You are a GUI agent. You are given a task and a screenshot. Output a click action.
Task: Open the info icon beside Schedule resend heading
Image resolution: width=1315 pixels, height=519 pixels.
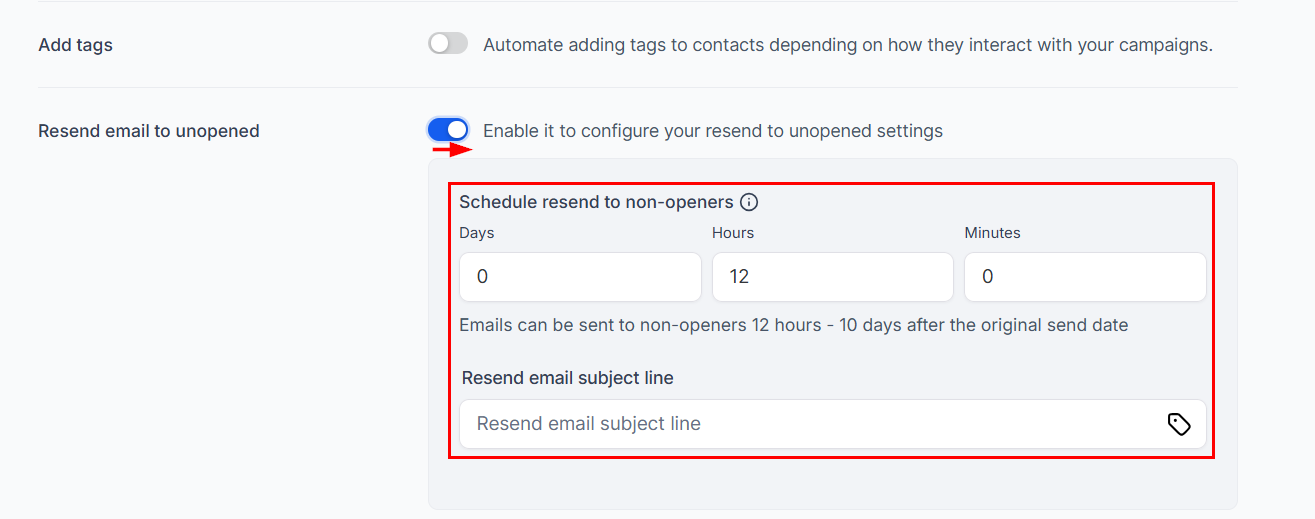tap(749, 202)
